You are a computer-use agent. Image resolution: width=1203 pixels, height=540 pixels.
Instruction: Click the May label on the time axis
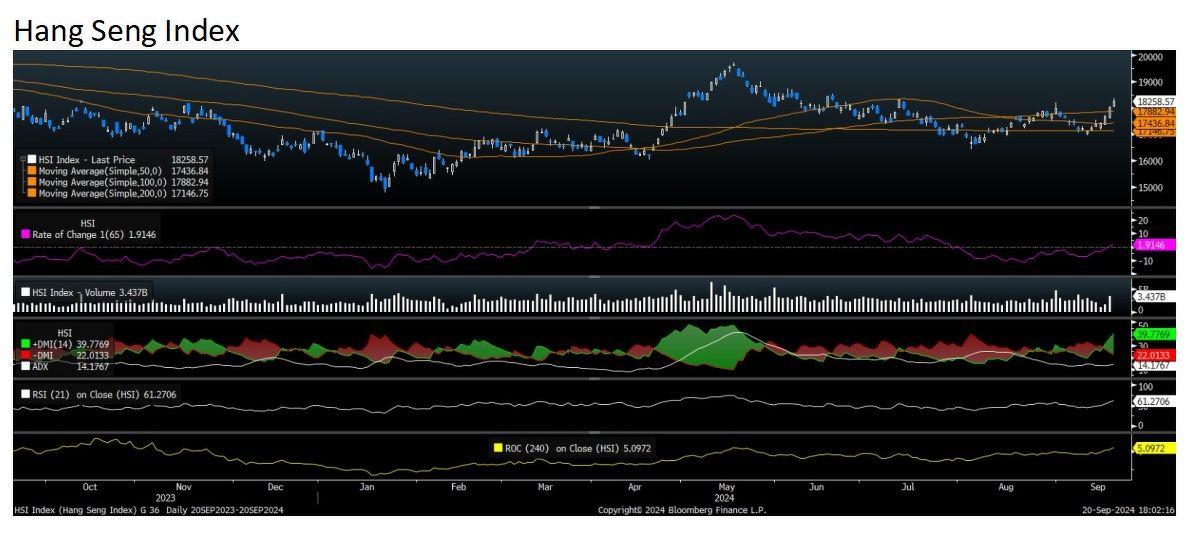pyautogui.click(x=727, y=487)
